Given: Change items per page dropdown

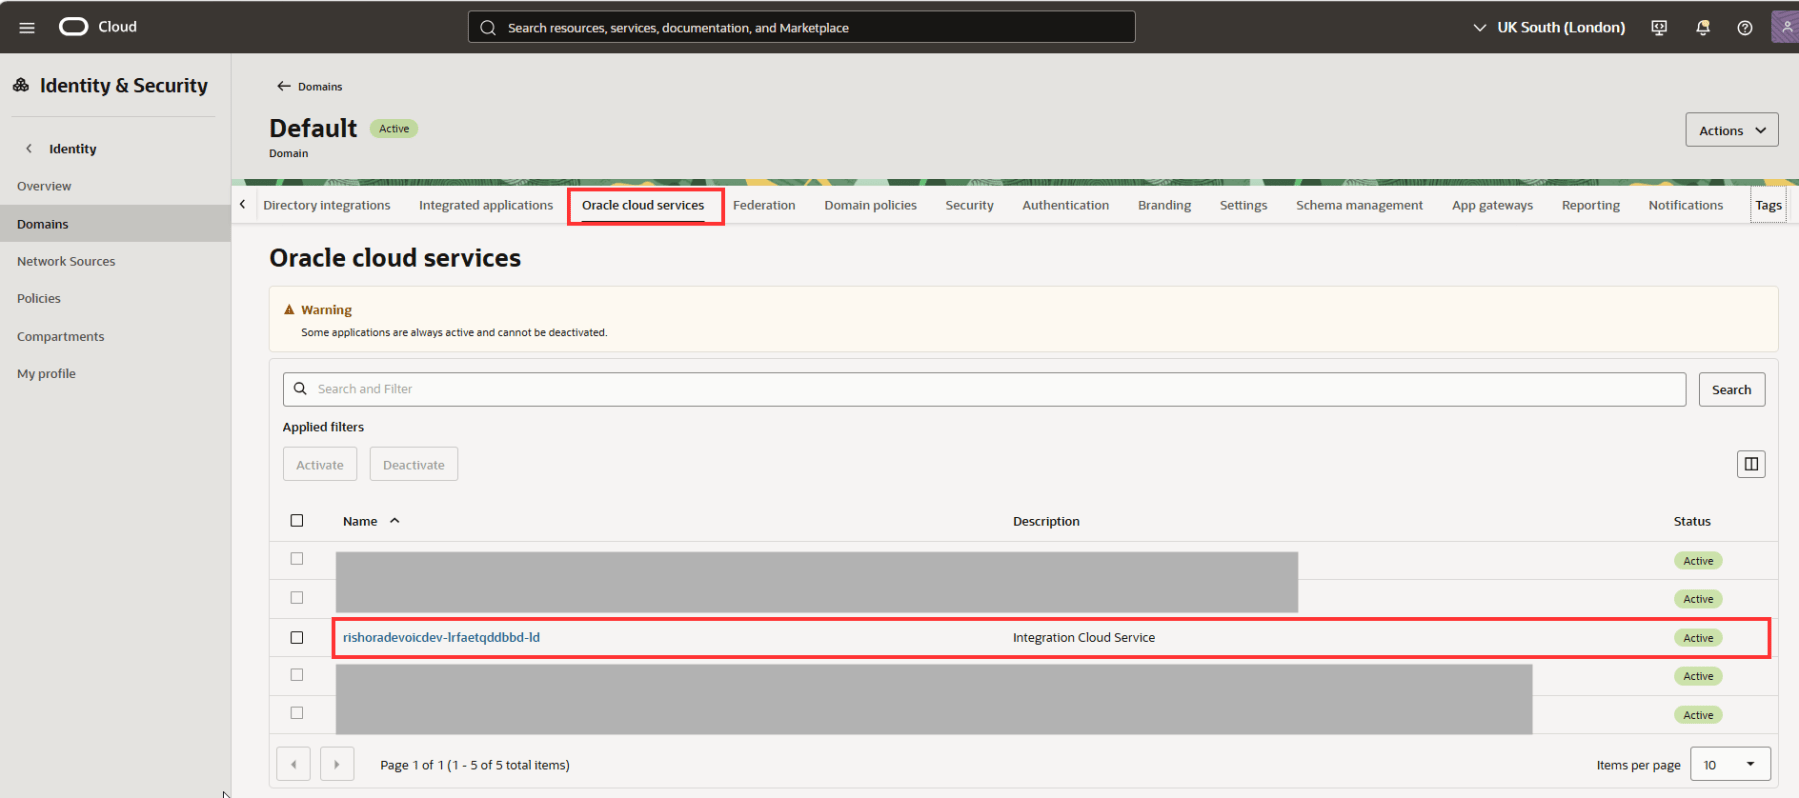Looking at the screenshot, I should pos(1729,764).
